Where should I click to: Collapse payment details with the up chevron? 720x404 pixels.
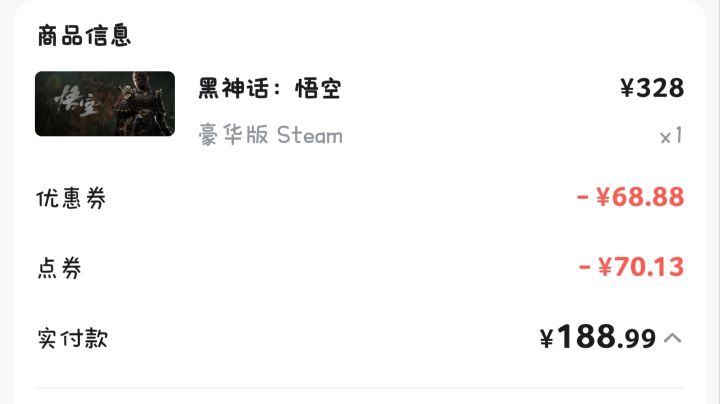coord(673,339)
